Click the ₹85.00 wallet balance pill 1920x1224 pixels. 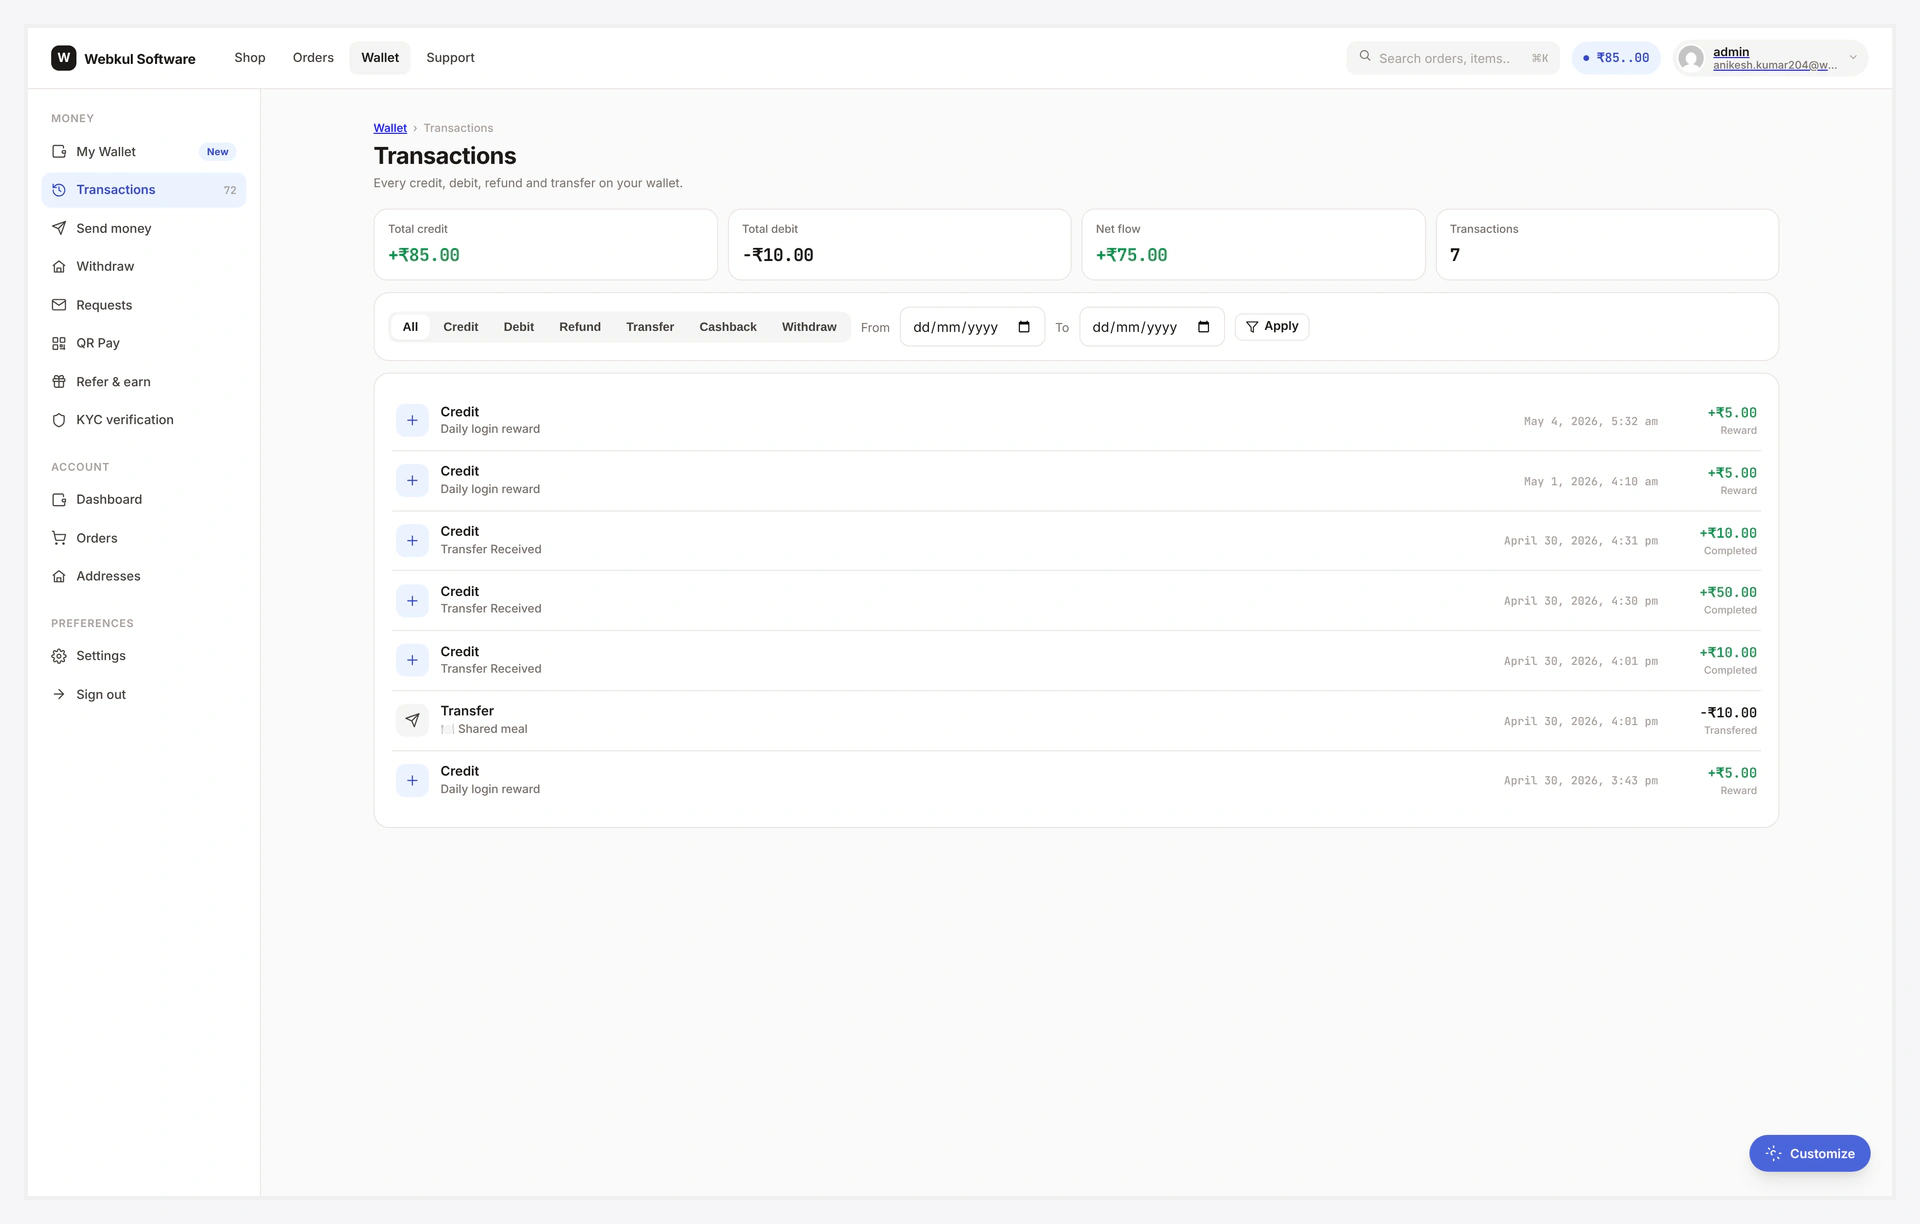click(1616, 58)
